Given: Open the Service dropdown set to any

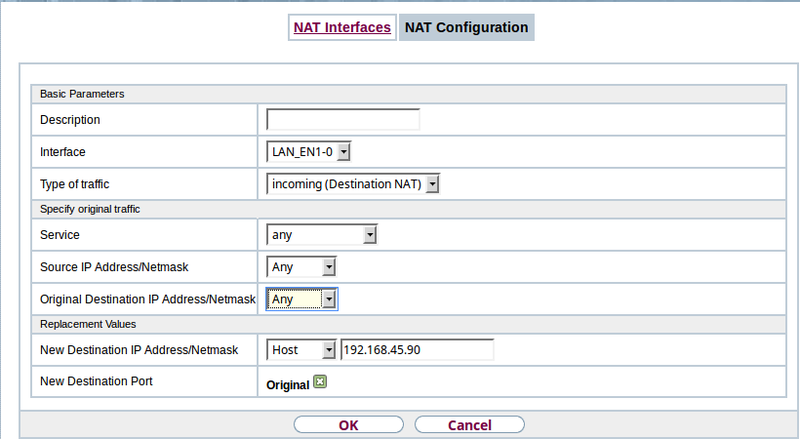Looking at the screenshot, I should click(321, 236).
